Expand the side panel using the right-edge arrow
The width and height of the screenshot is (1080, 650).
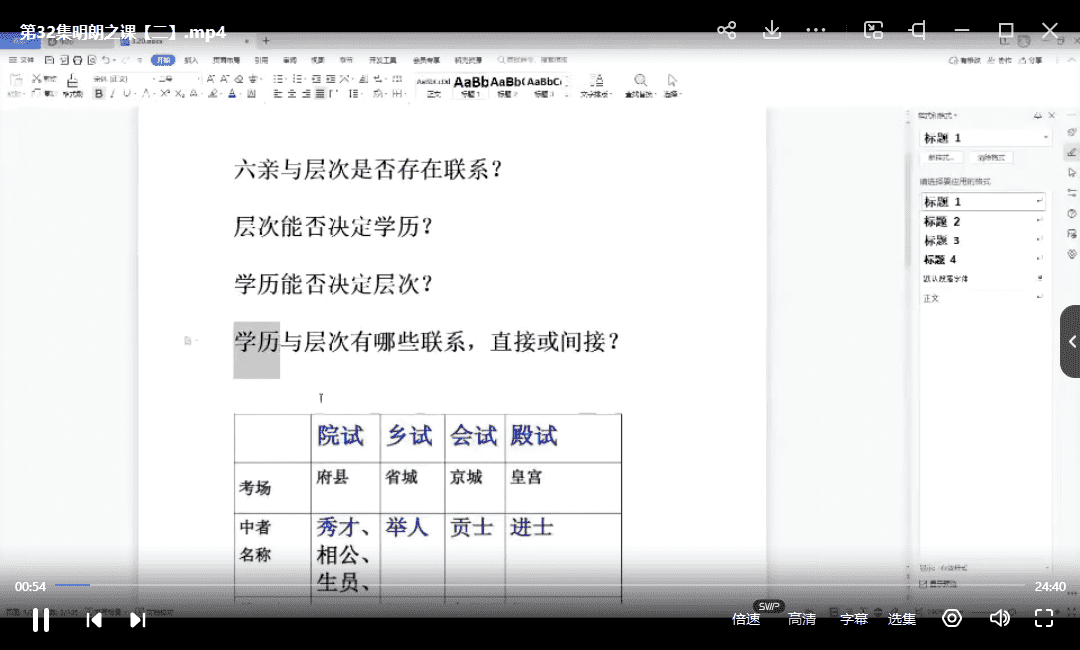[x=1071, y=341]
